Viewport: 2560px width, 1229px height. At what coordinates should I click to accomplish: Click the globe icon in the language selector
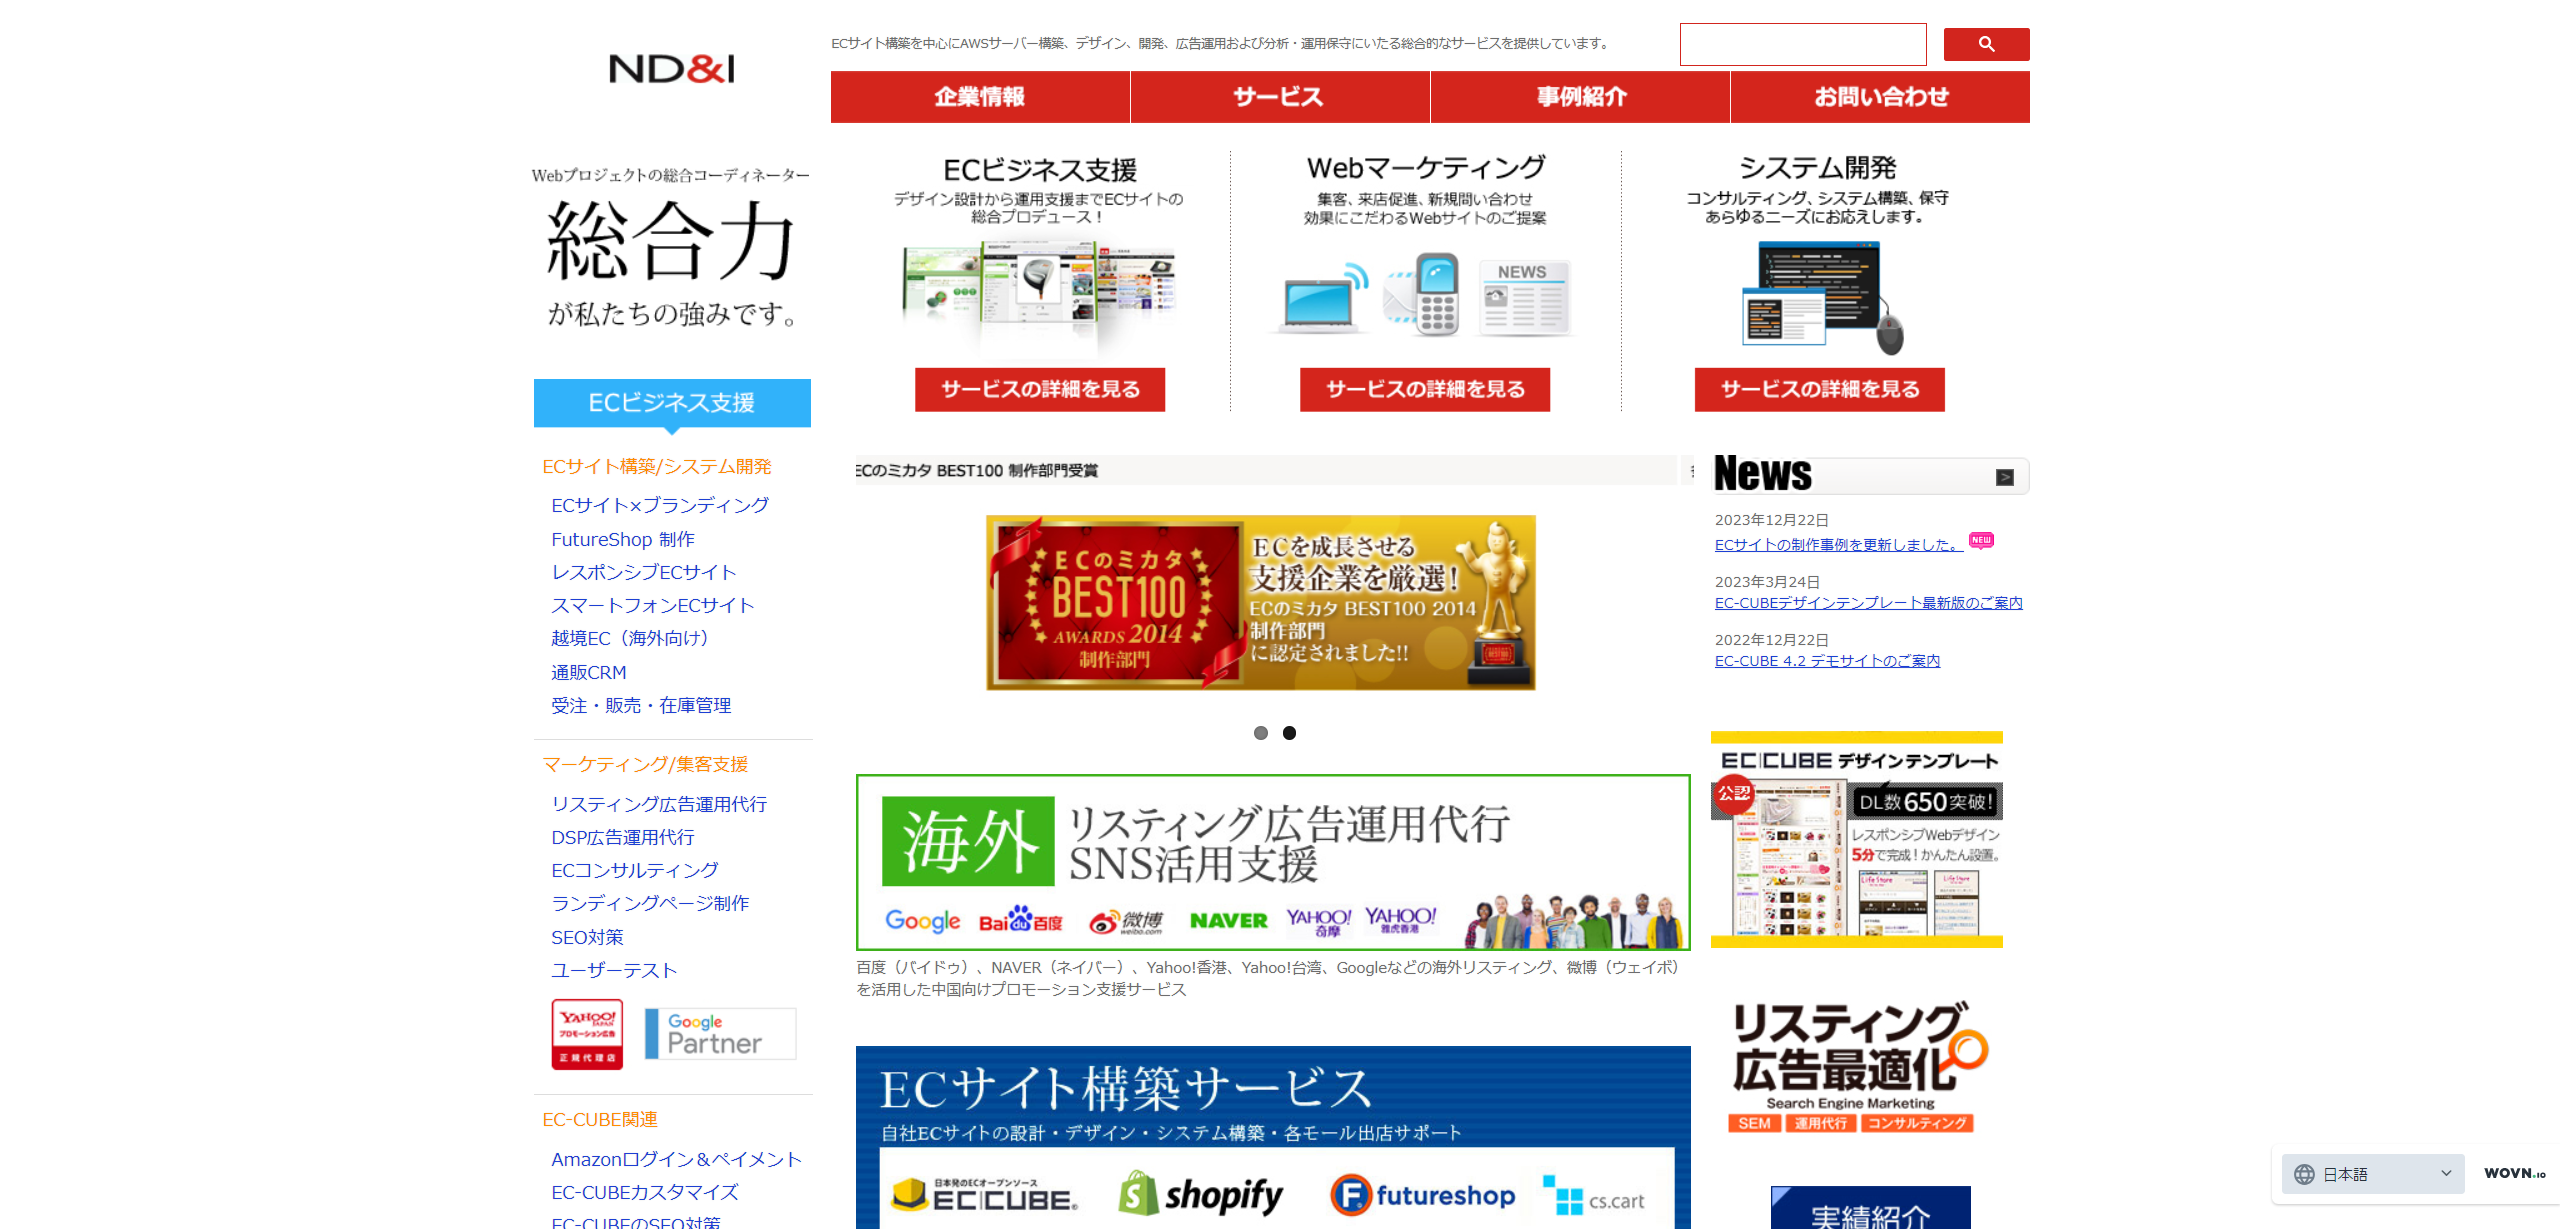point(2304,1174)
